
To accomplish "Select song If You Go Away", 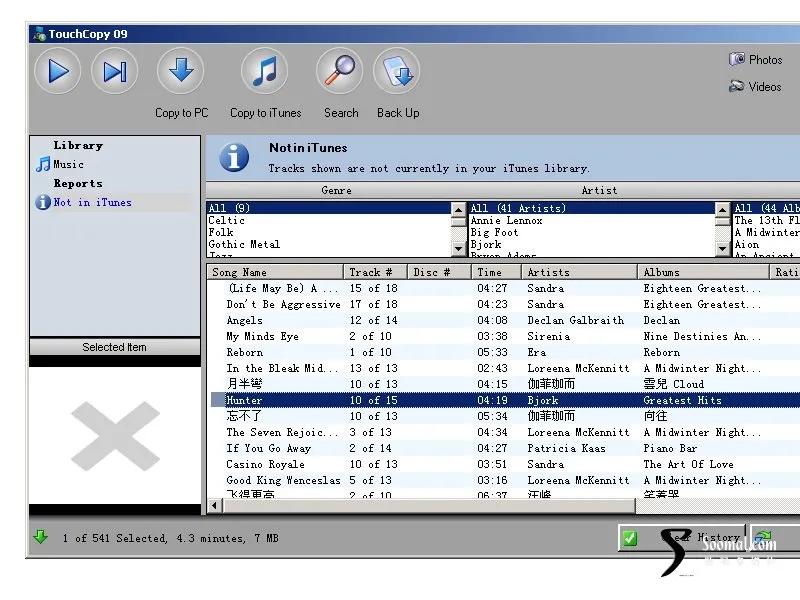I will (269, 448).
